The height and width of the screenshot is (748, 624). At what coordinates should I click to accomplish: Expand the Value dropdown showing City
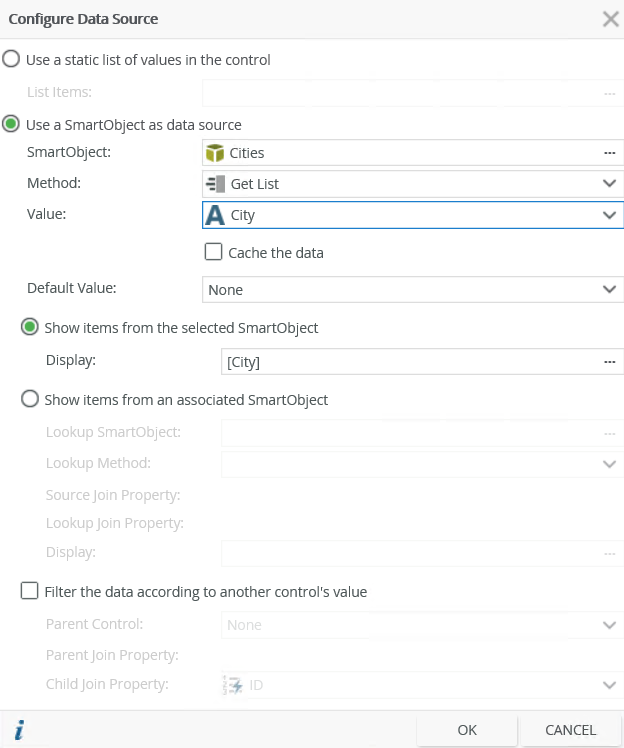608,215
